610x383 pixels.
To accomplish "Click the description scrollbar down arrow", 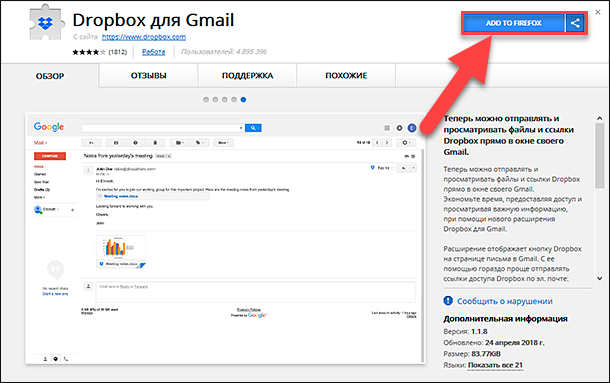I will [x=599, y=278].
